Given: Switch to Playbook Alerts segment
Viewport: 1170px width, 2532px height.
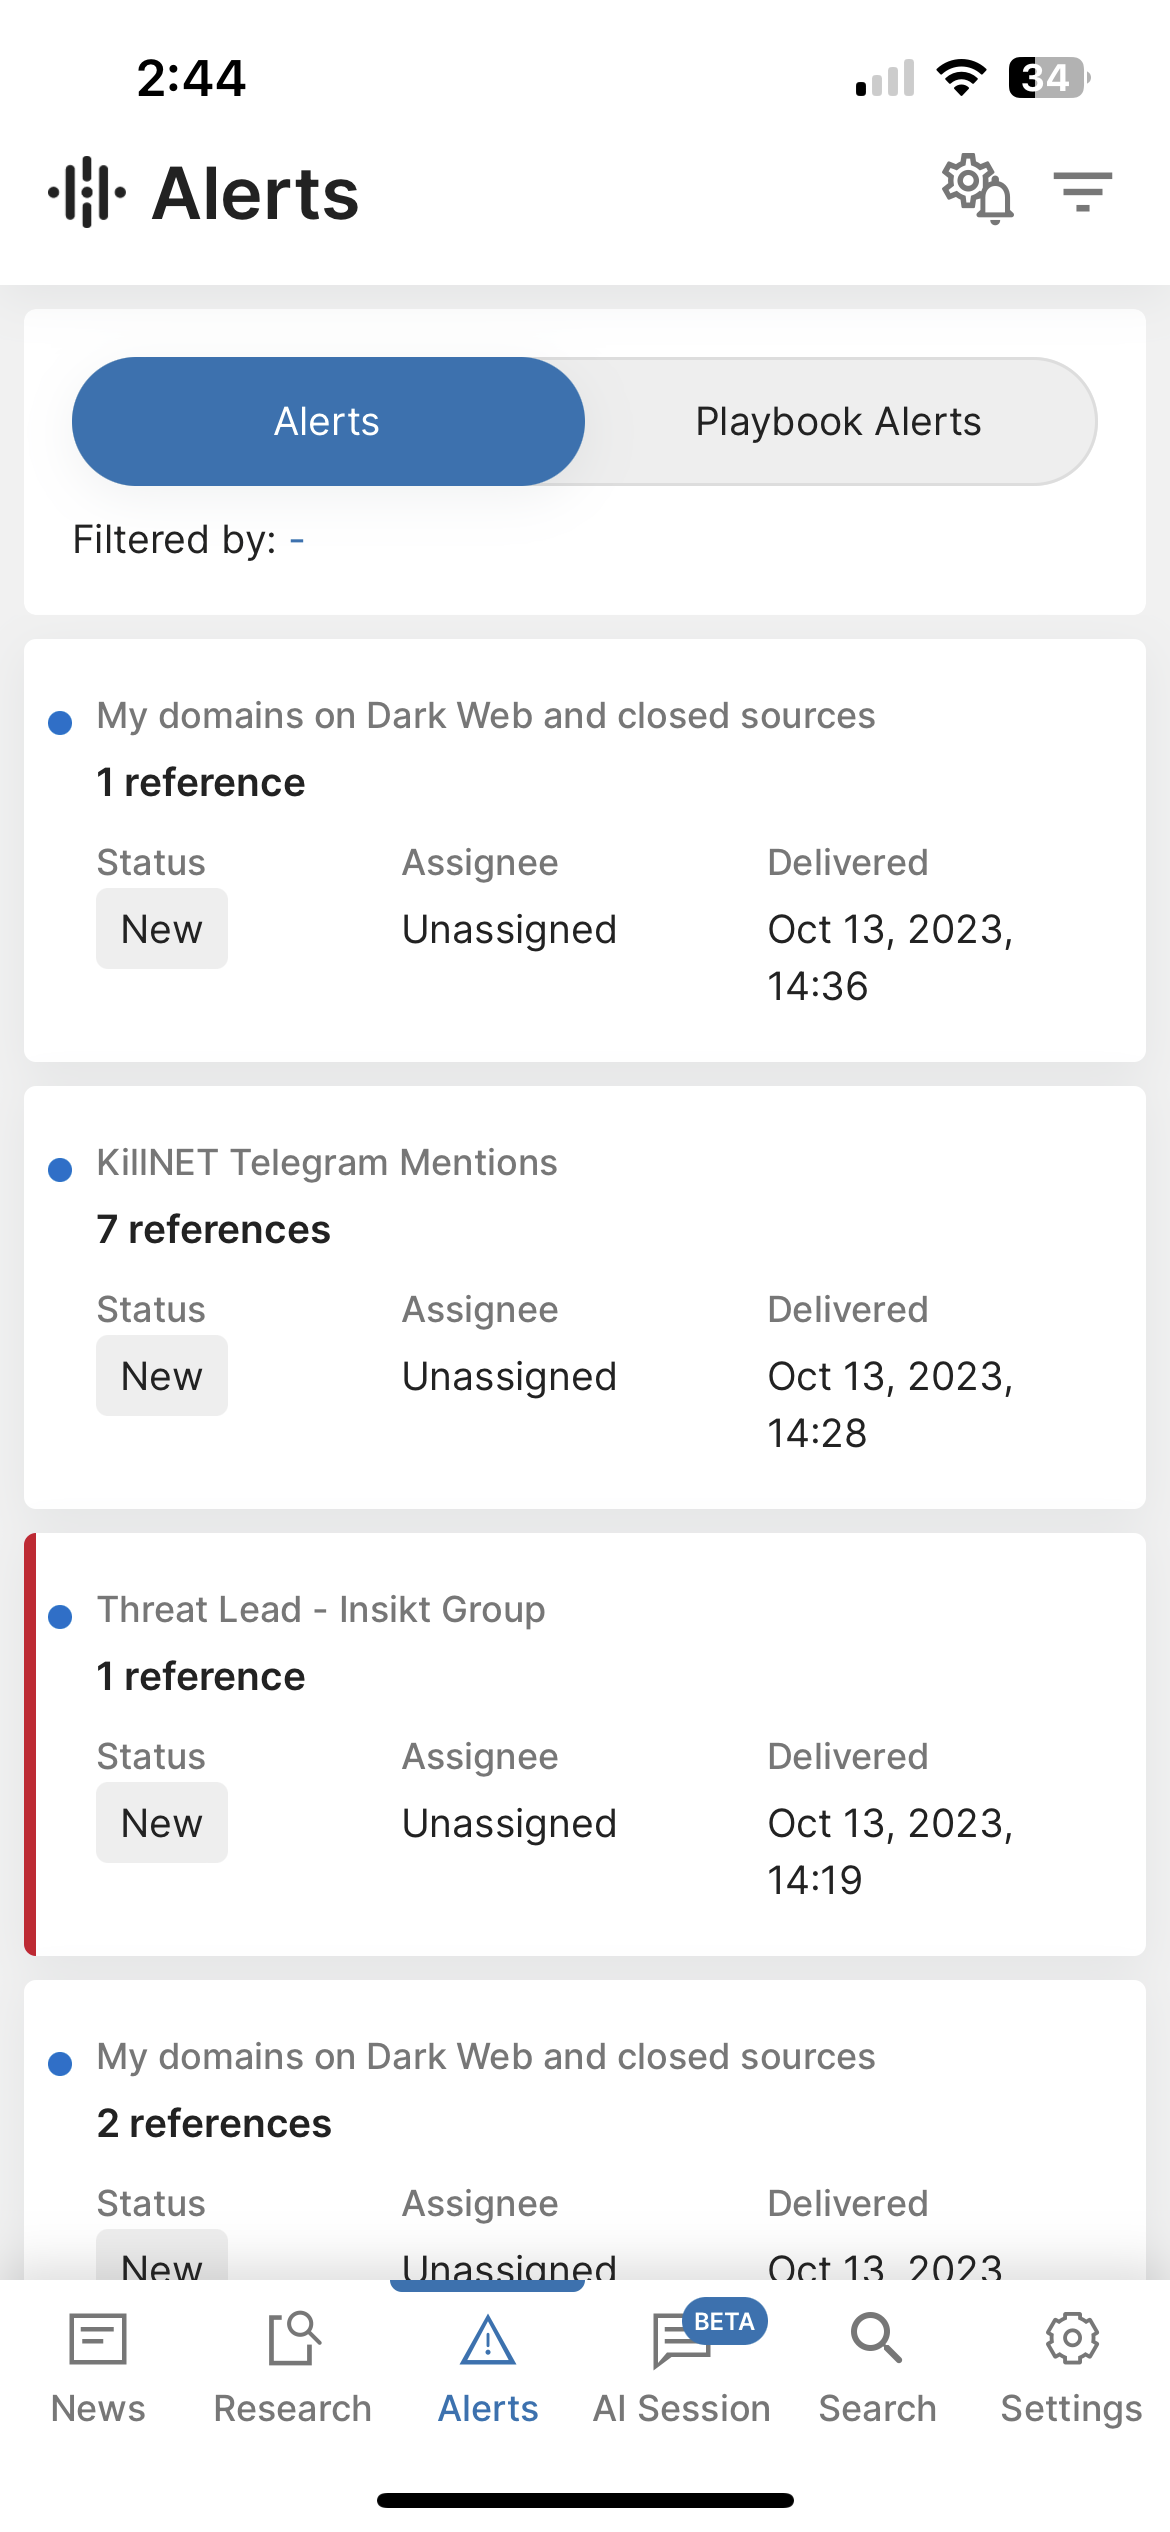Looking at the screenshot, I should point(838,422).
